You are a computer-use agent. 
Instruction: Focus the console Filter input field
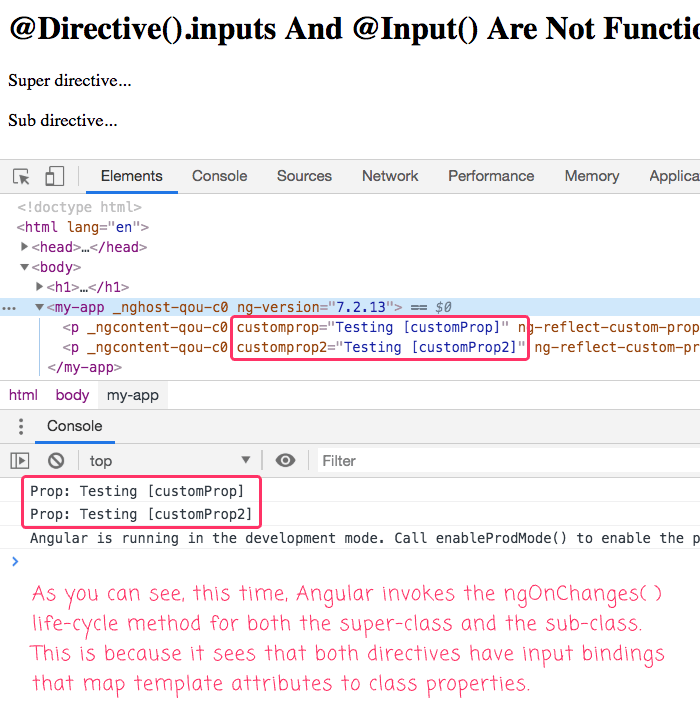click(x=509, y=461)
